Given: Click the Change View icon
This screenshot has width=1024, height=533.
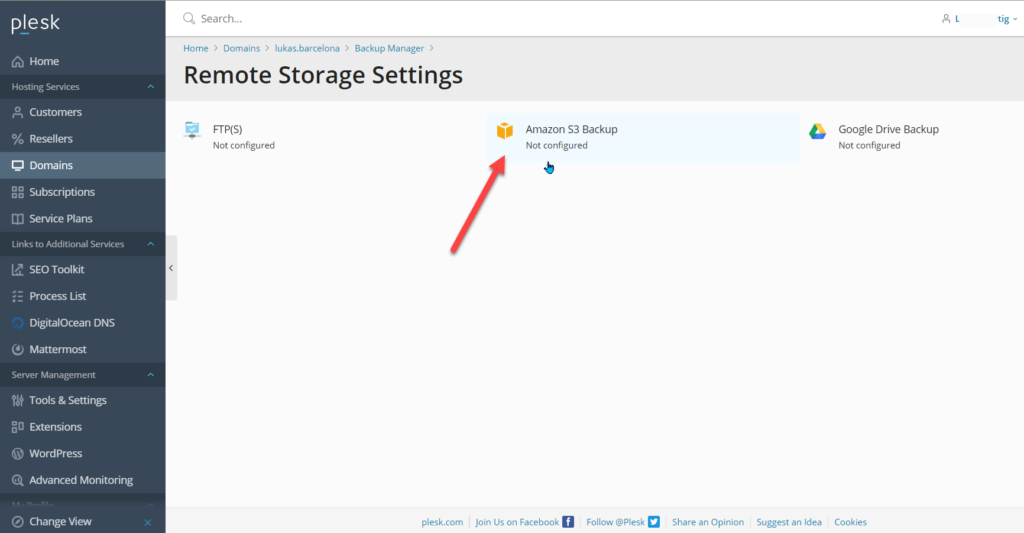Looking at the screenshot, I should (18, 522).
